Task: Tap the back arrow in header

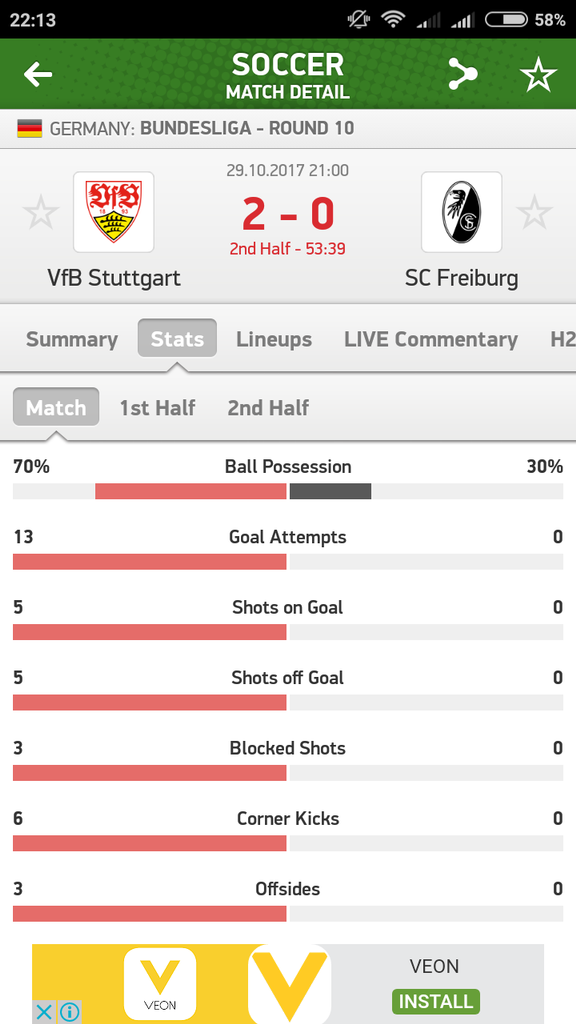Action: click(38, 74)
